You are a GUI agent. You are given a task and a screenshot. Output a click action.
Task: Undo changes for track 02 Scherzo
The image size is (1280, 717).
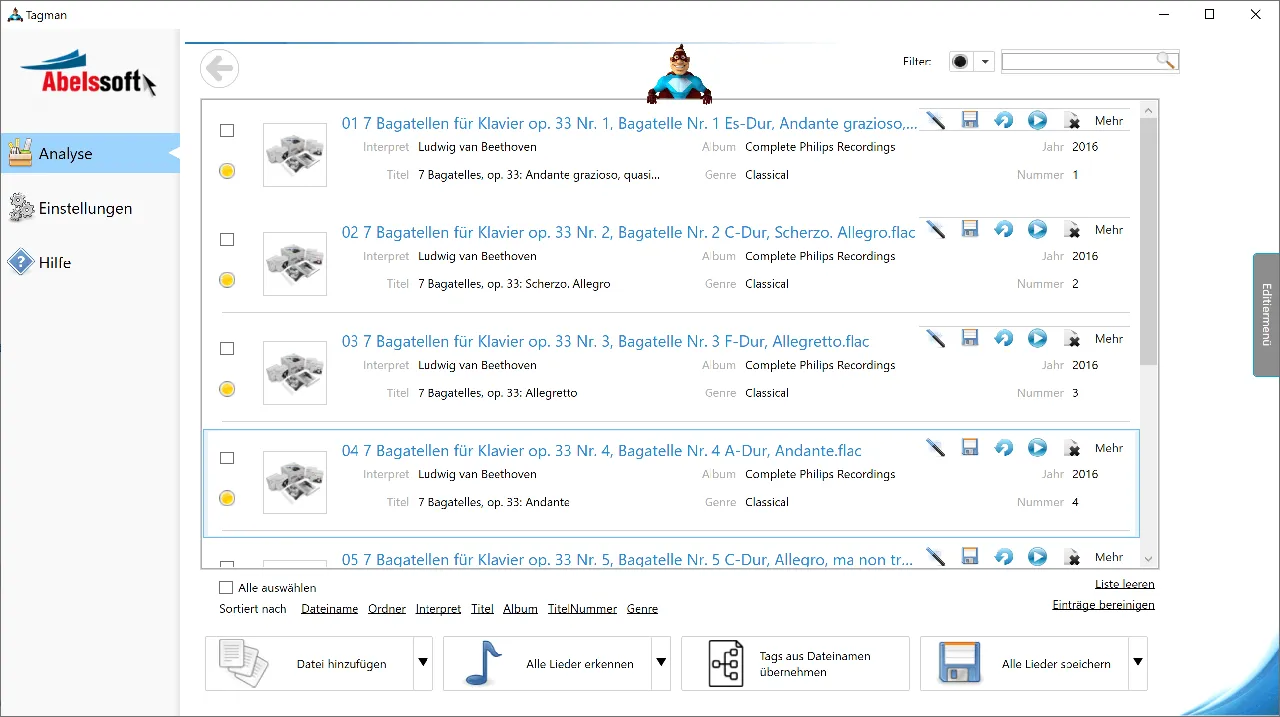pyautogui.click(x=1003, y=229)
